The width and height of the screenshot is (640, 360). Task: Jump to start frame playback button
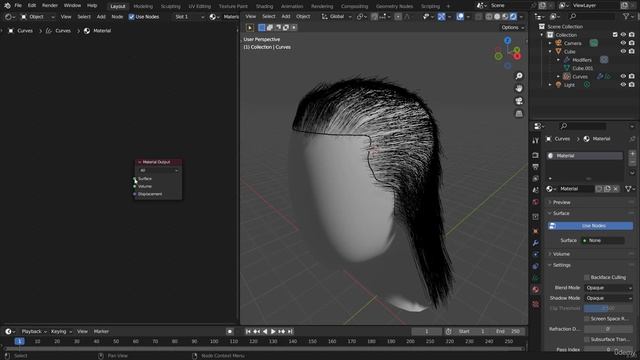coord(248,331)
